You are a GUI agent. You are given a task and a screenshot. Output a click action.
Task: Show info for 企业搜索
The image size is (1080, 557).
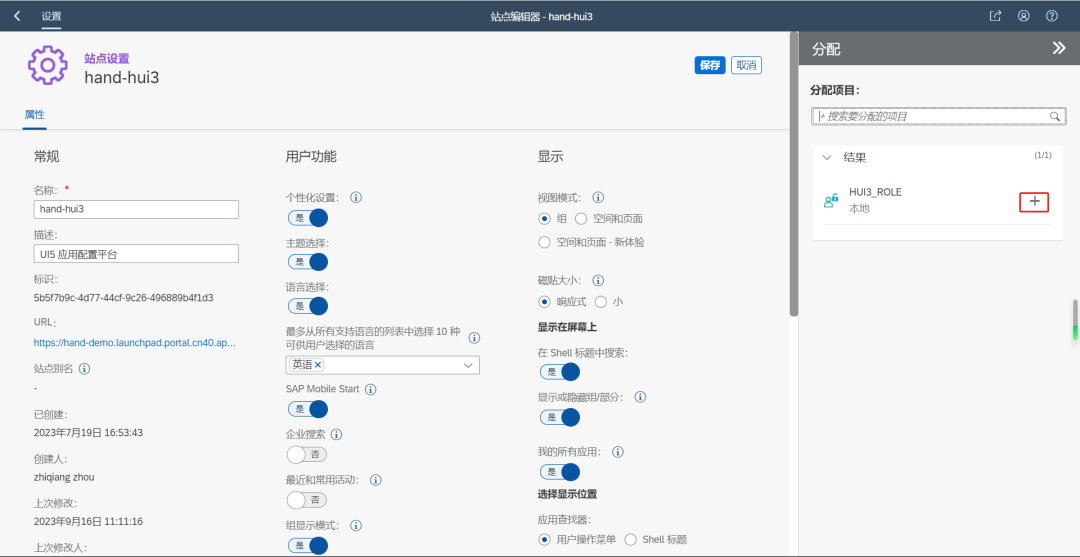coord(337,434)
